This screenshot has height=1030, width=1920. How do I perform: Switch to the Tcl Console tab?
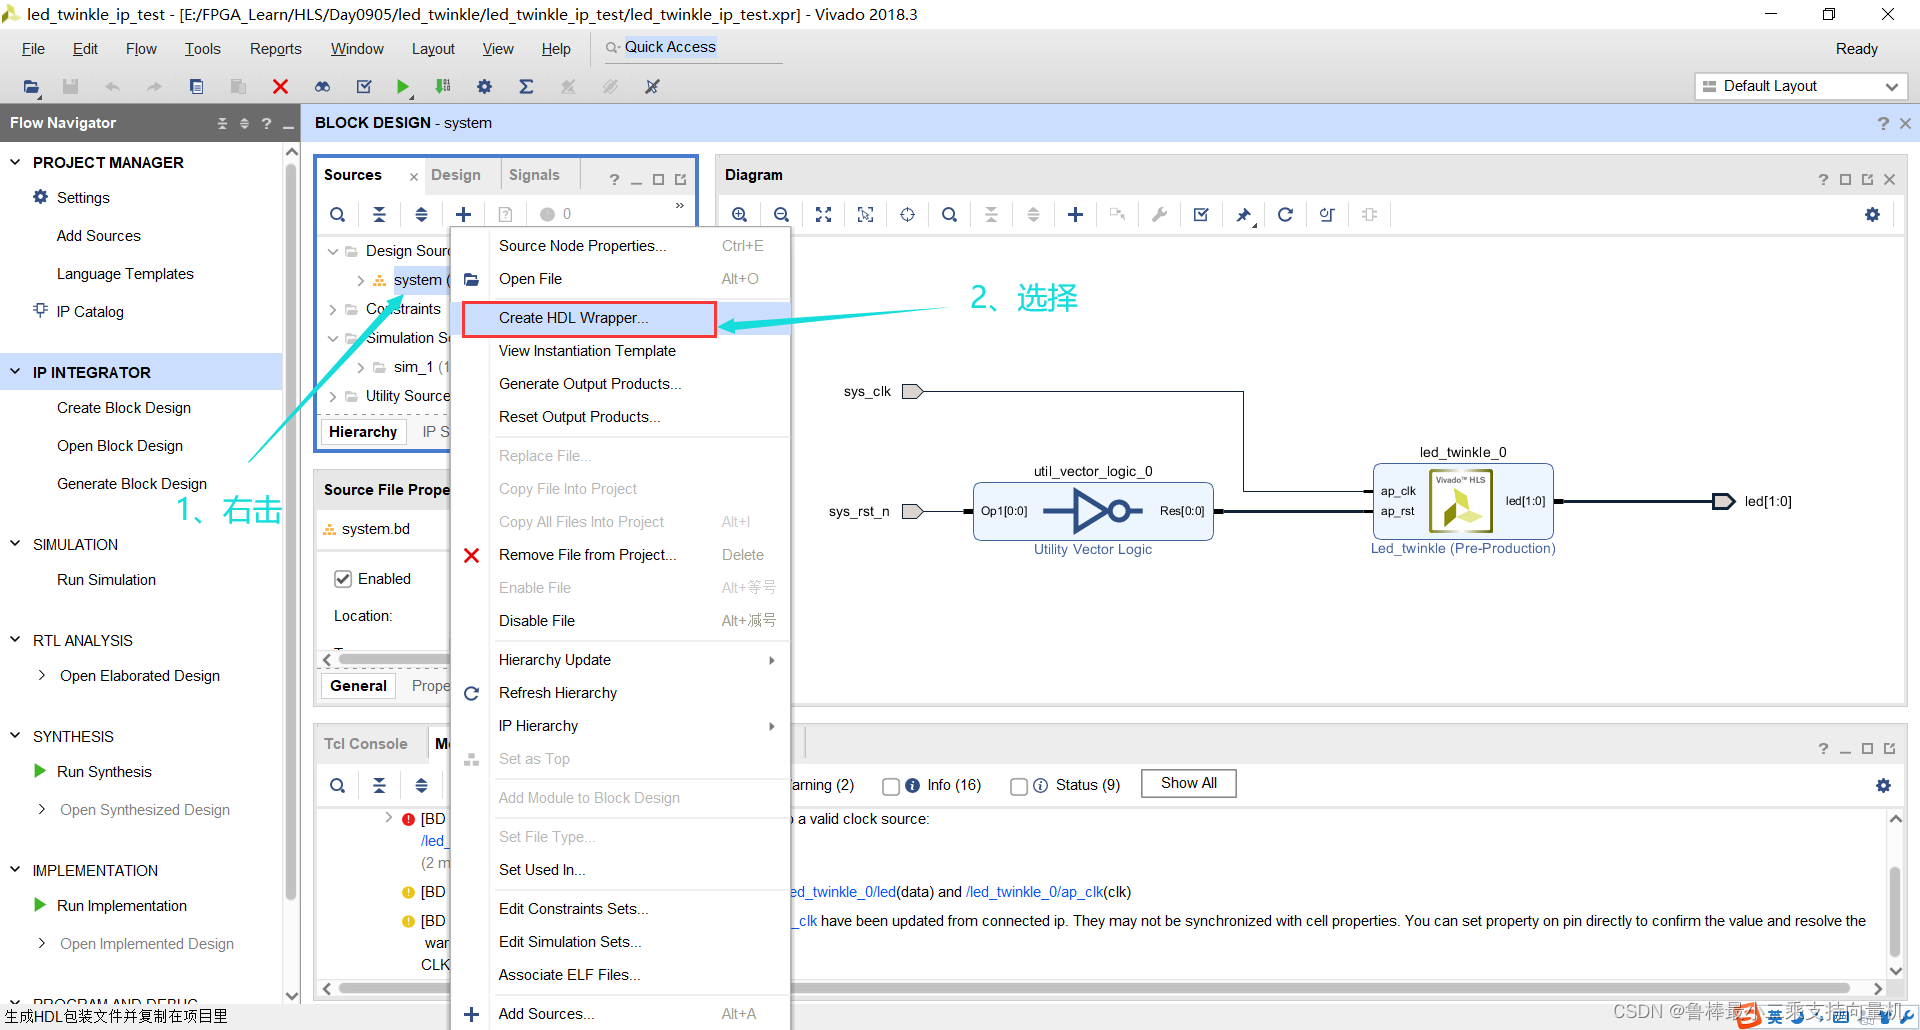coord(366,744)
